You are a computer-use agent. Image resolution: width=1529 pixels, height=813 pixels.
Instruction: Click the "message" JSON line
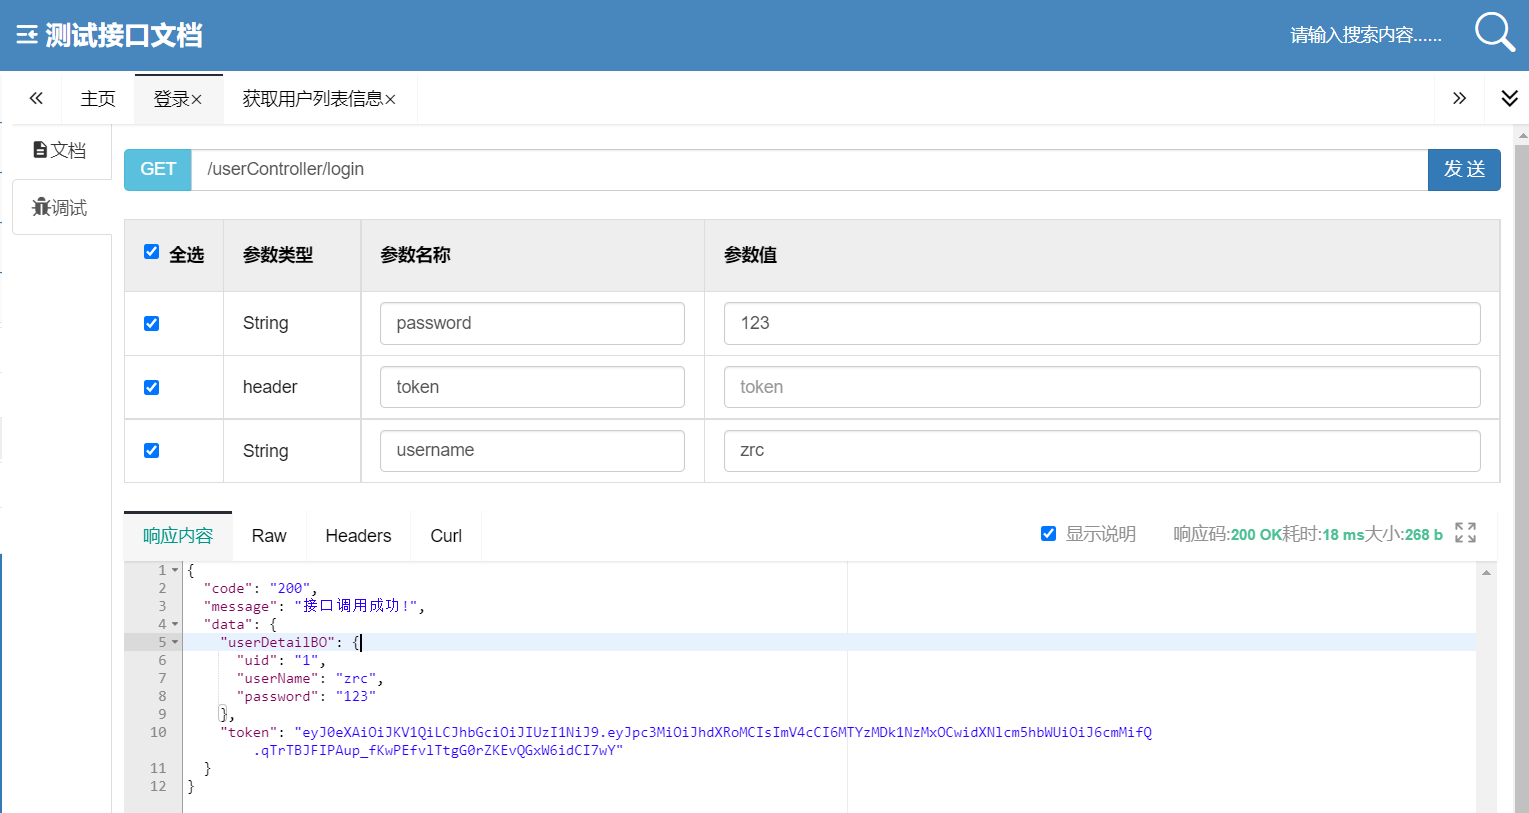314,606
